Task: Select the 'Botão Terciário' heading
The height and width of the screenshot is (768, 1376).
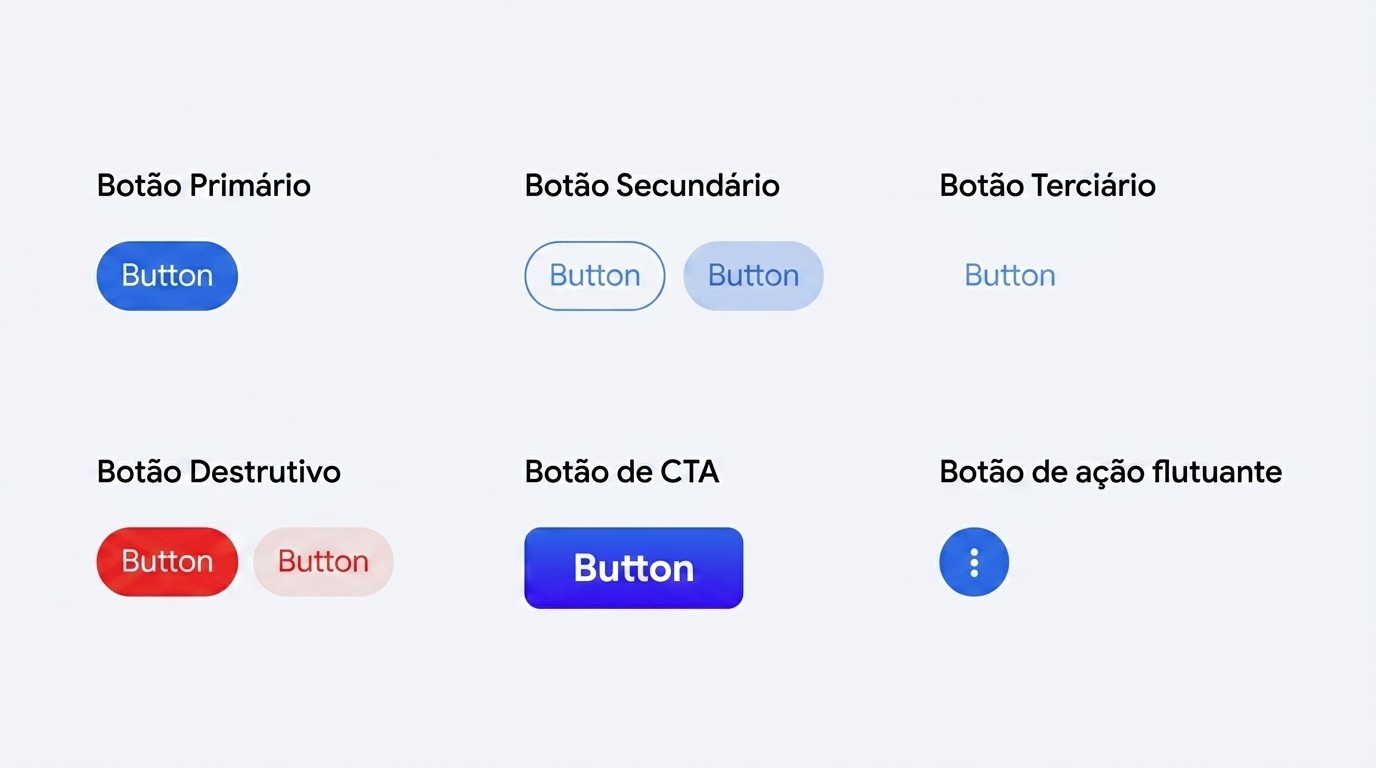Action: click(1048, 185)
